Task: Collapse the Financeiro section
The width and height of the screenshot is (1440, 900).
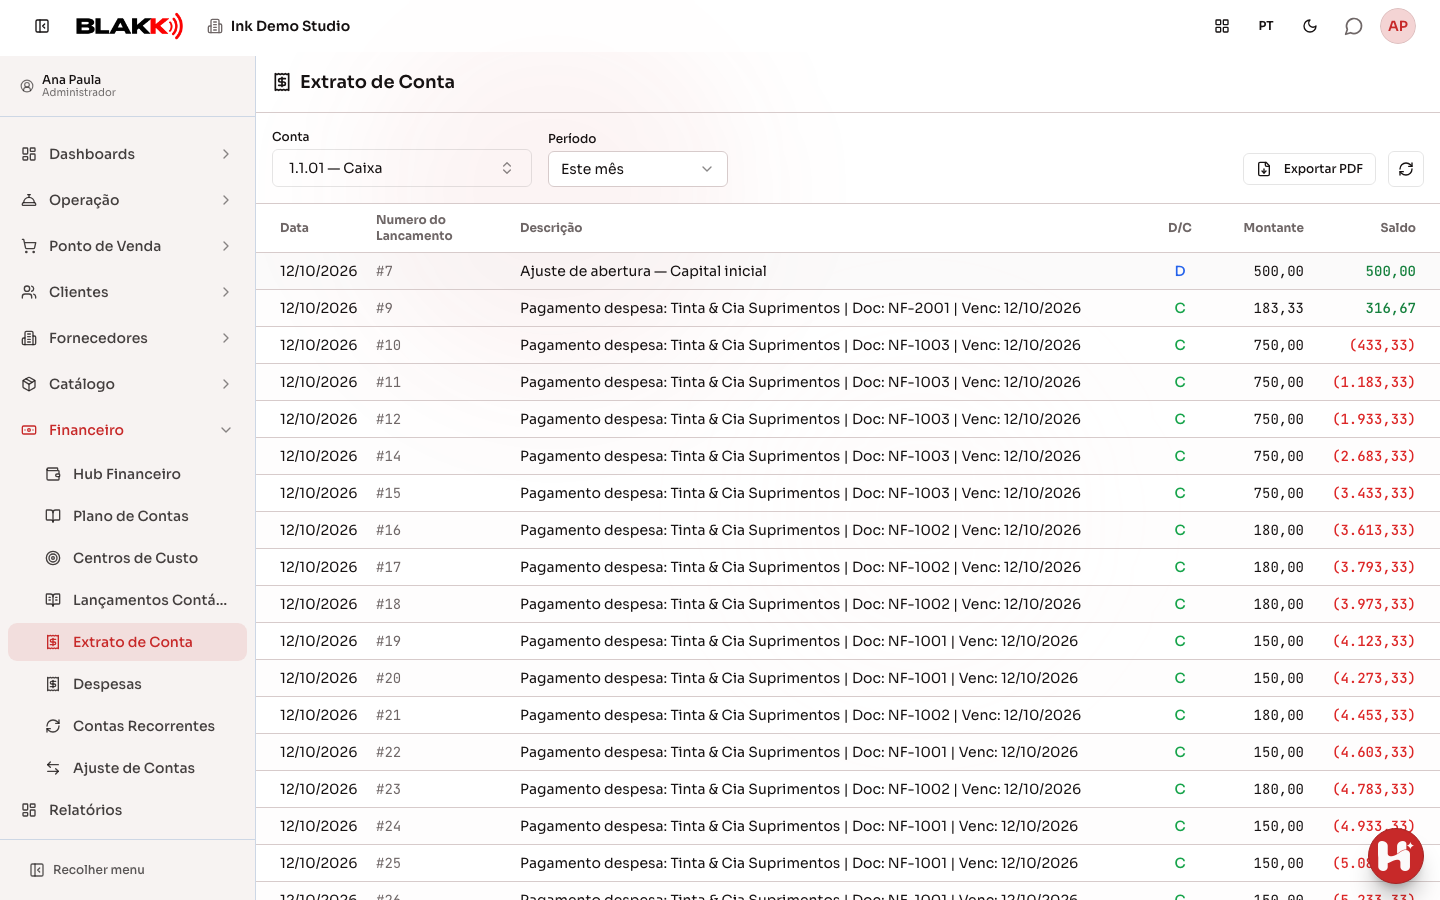Action: click(x=127, y=430)
